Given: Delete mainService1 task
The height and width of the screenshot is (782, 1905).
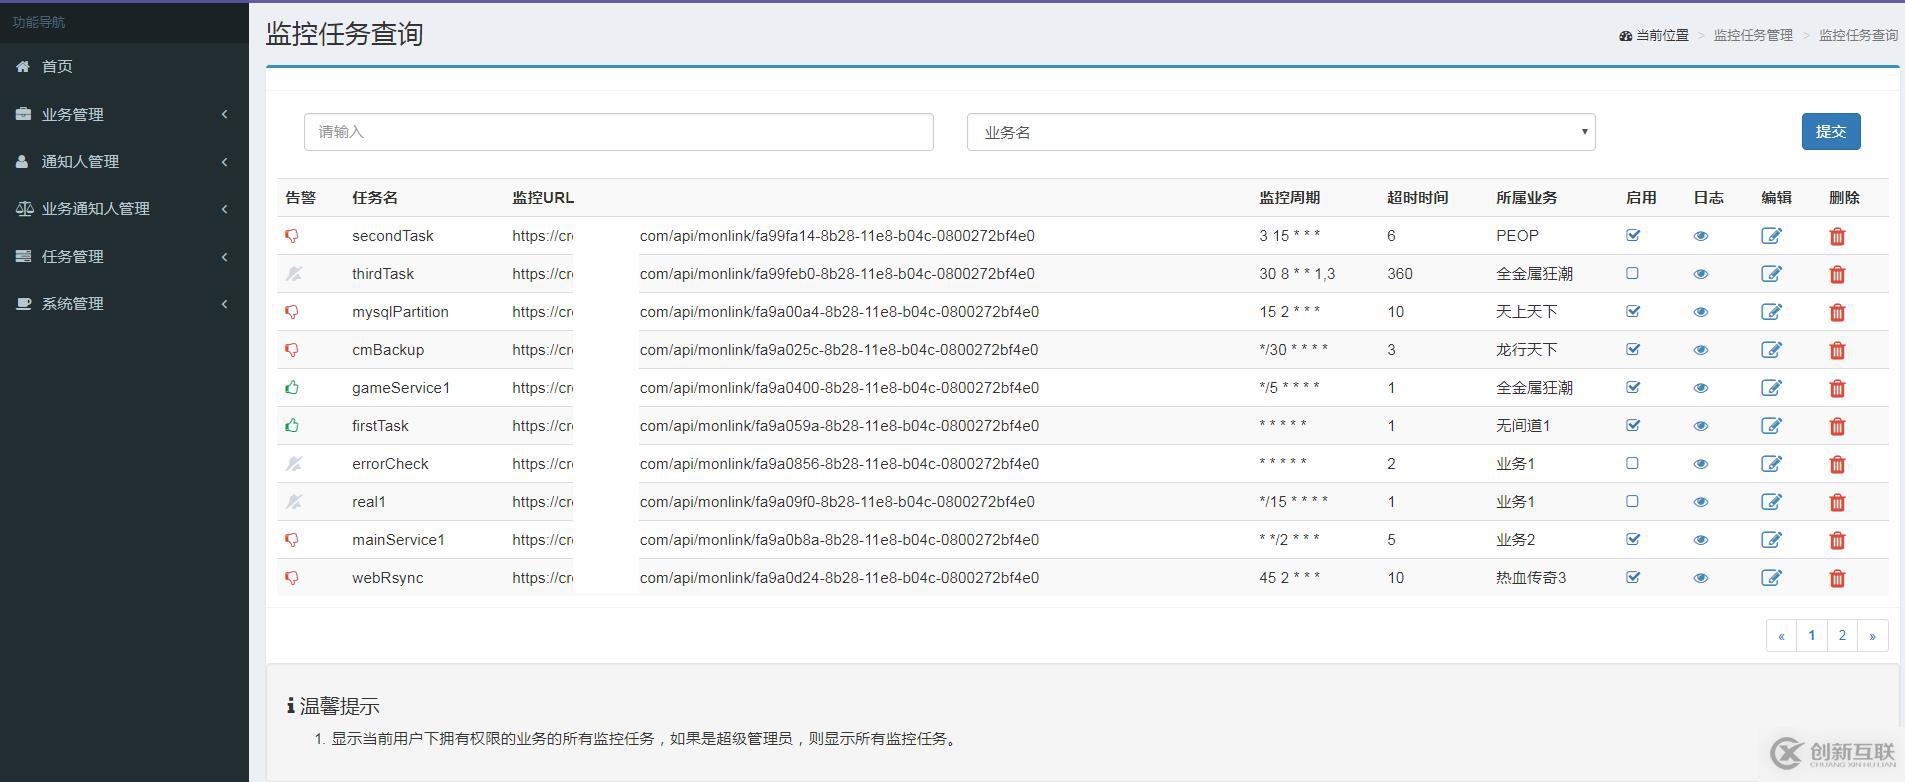Looking at the screenshot, I should 1837,540.
